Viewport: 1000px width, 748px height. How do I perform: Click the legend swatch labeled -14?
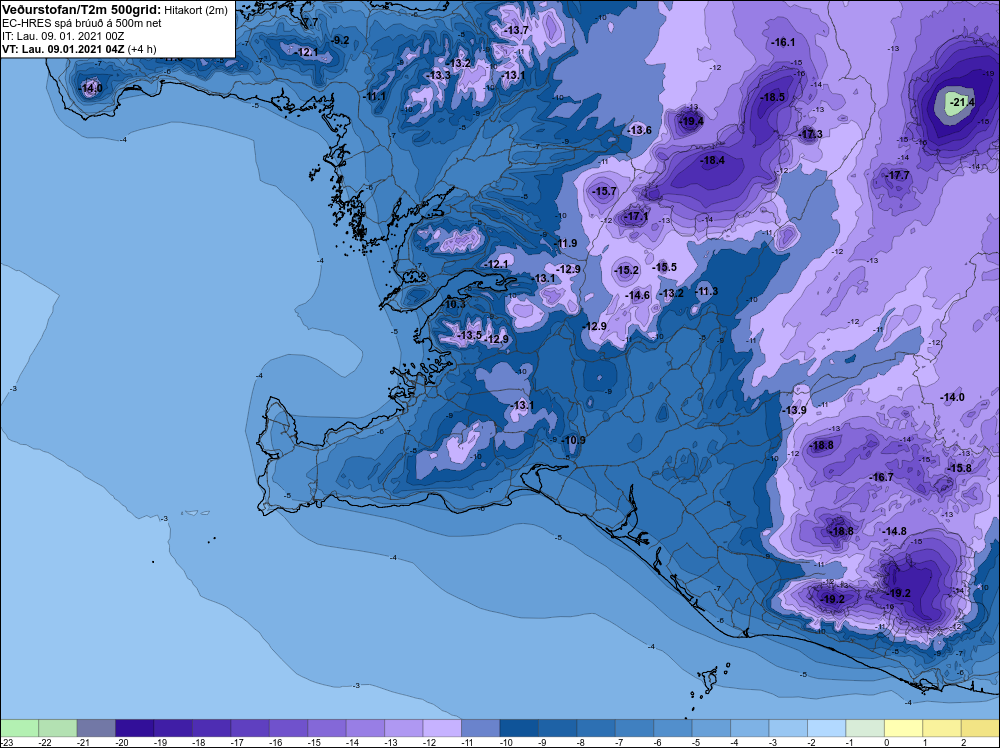(365, 728)
